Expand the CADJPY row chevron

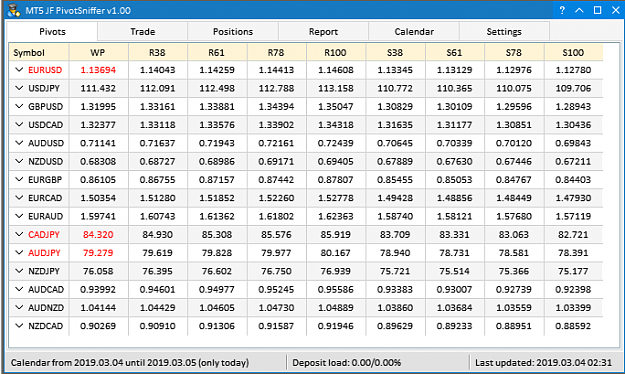(19, 234)
